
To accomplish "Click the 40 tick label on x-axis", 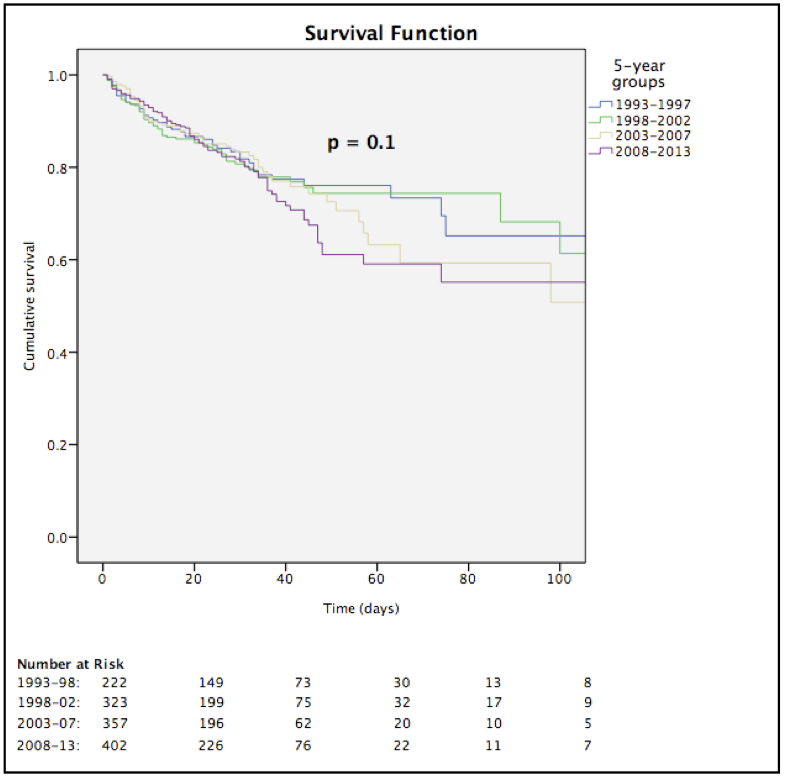I will click(285, 580).
